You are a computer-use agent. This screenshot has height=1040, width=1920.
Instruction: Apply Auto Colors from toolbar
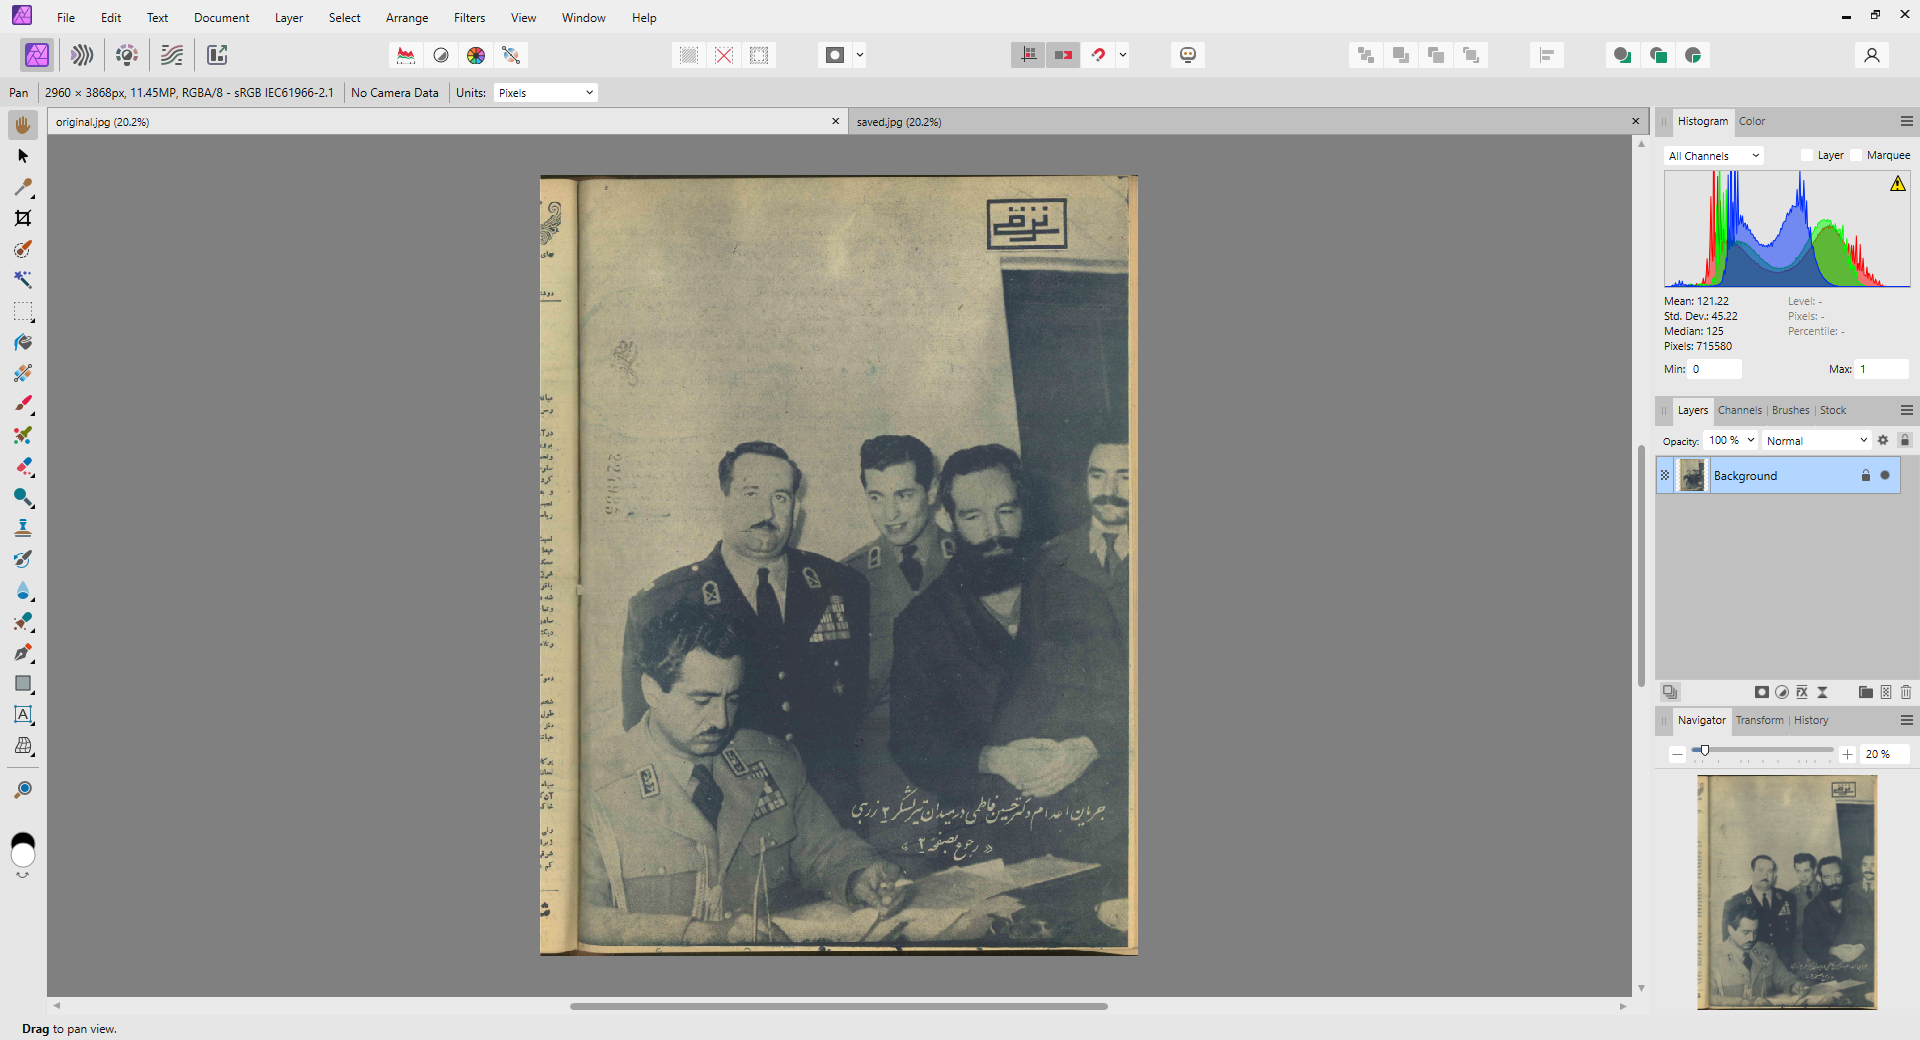point(476,55)
